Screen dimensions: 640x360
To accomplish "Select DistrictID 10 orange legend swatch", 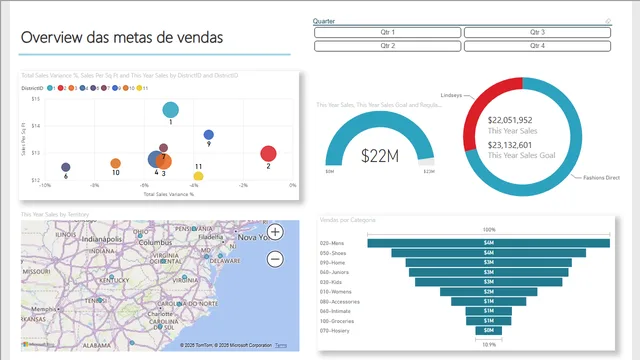I will [126, 88].
